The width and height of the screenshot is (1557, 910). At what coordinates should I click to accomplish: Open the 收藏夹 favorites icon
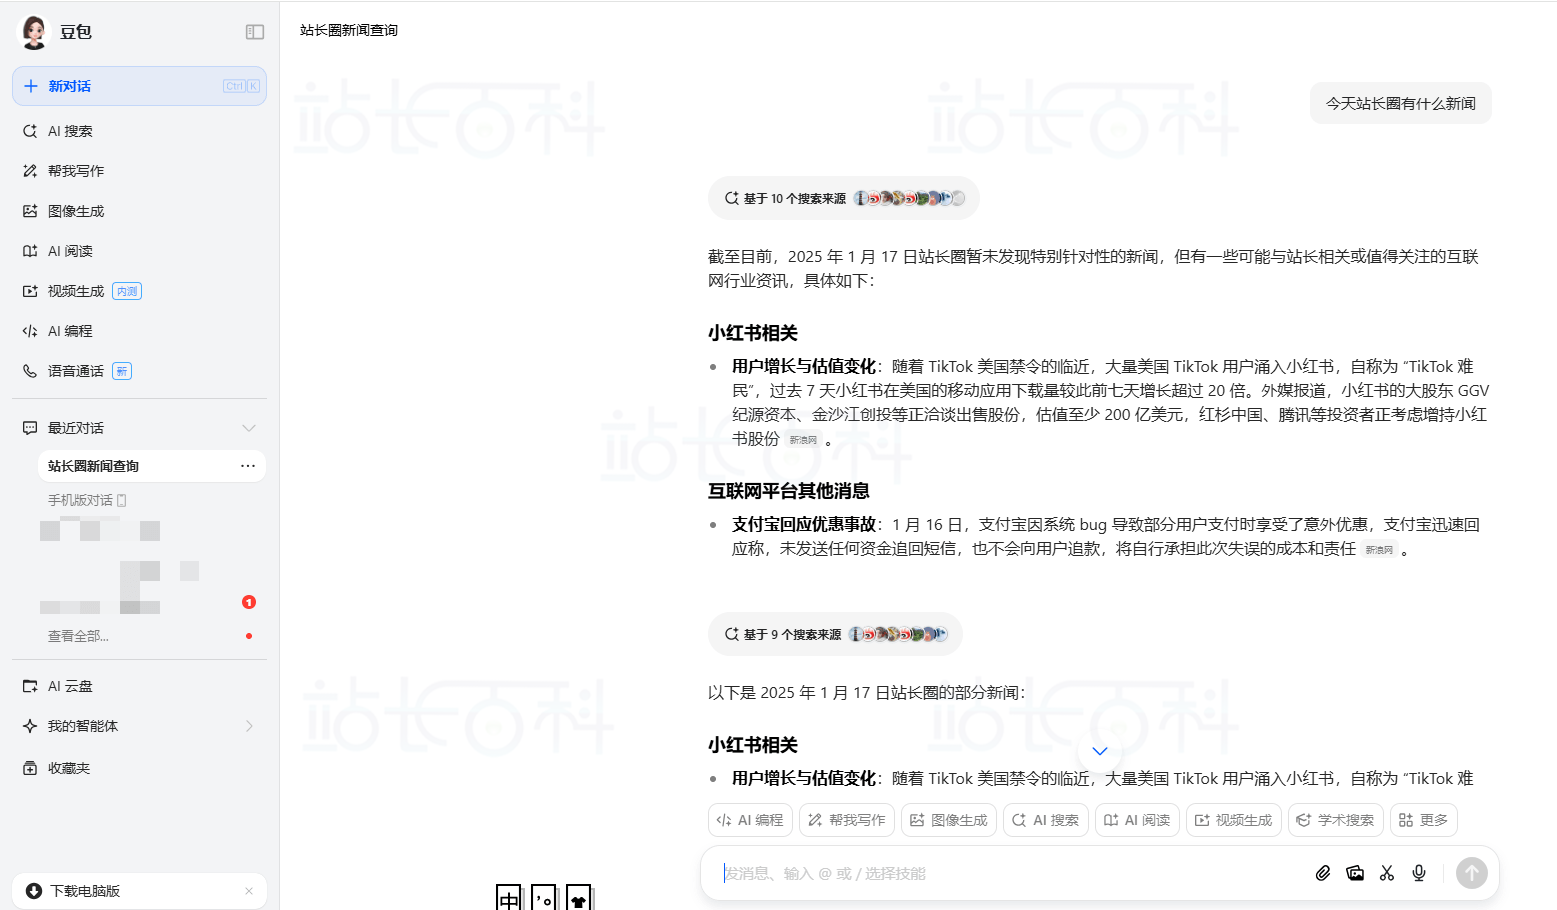pos(30,768)
